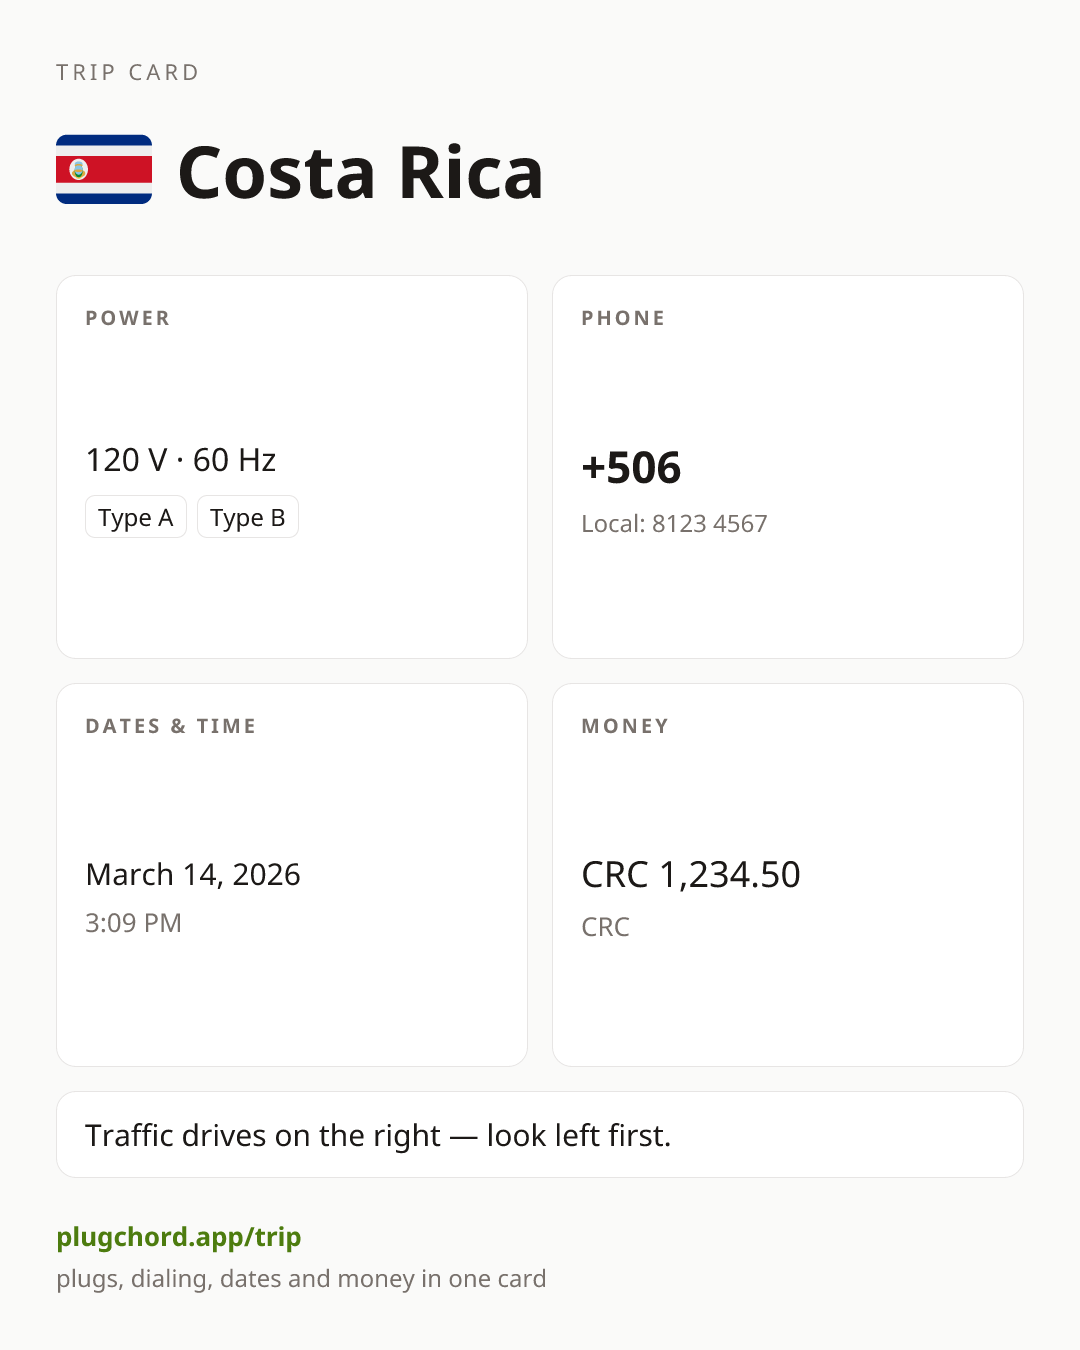
Task: Click the plugs, dialing, dates tagline
Action: (x=301, y=1278)
